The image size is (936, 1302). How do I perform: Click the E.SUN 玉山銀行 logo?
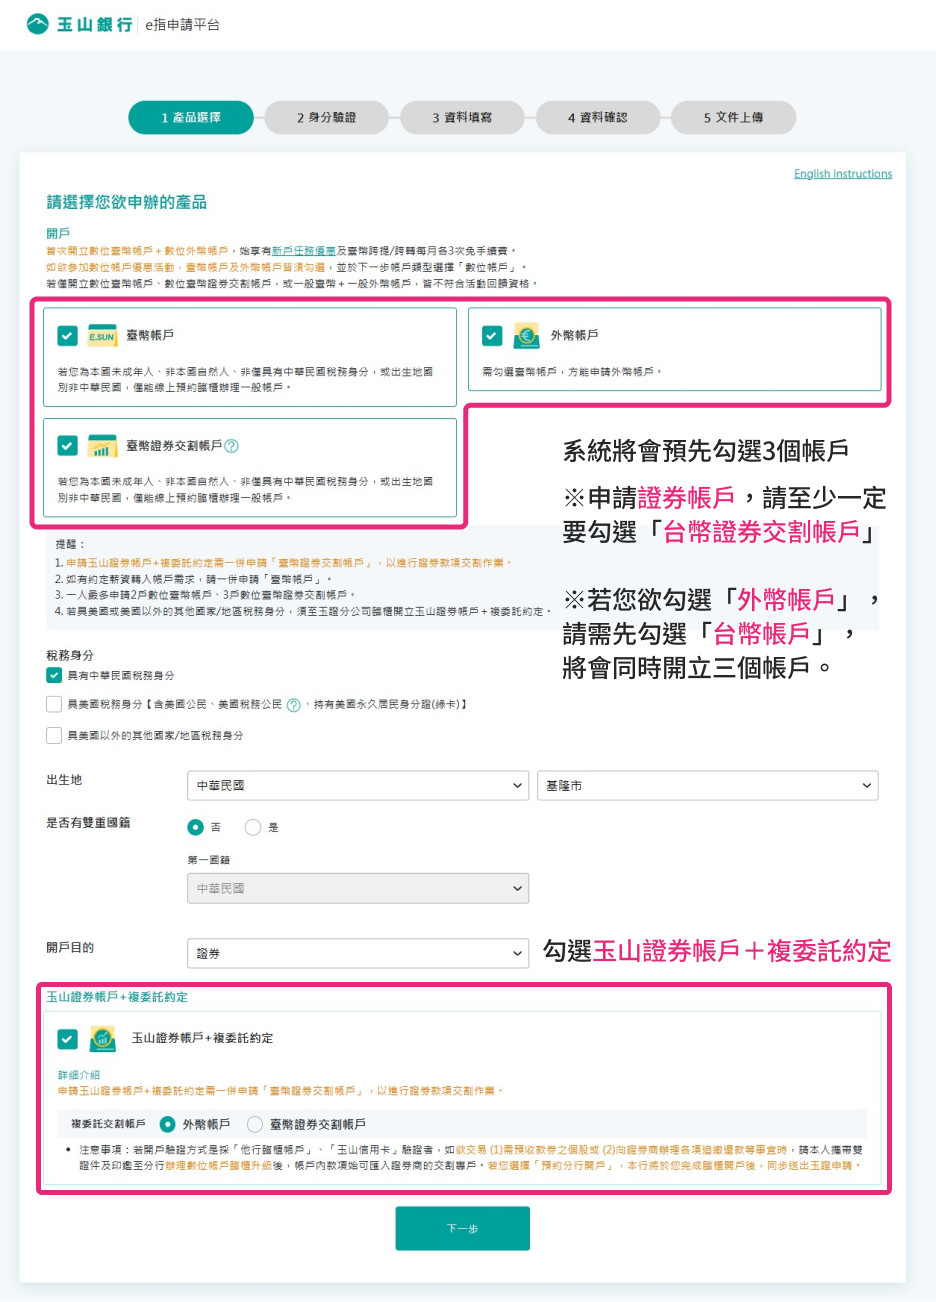pyautogui.click(x=79, y=24)
